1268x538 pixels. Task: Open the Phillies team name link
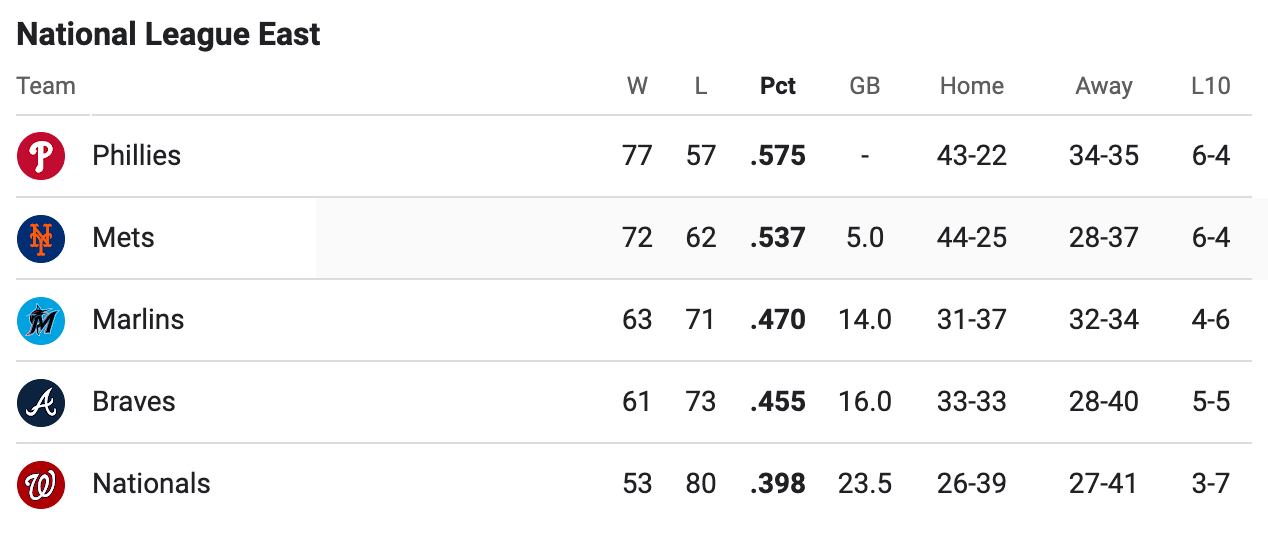pyautogui.click(x=137, y=156)
